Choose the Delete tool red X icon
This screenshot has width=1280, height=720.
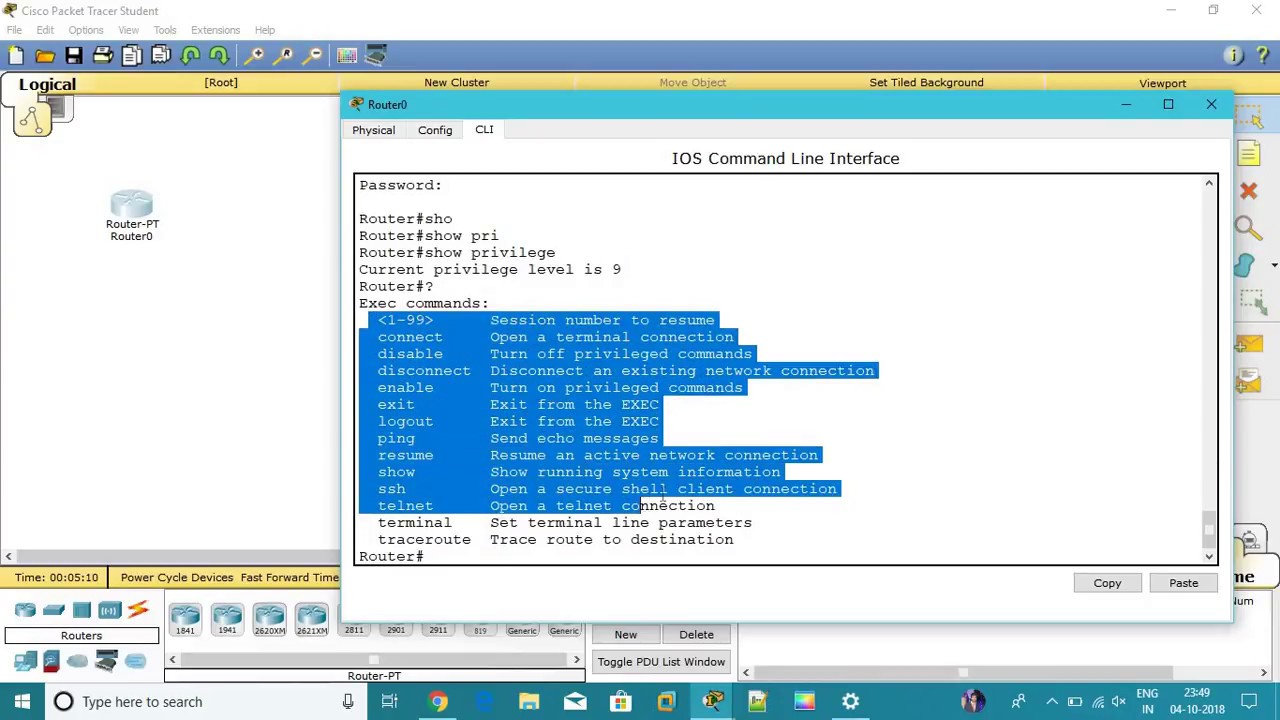[1248, 191]
